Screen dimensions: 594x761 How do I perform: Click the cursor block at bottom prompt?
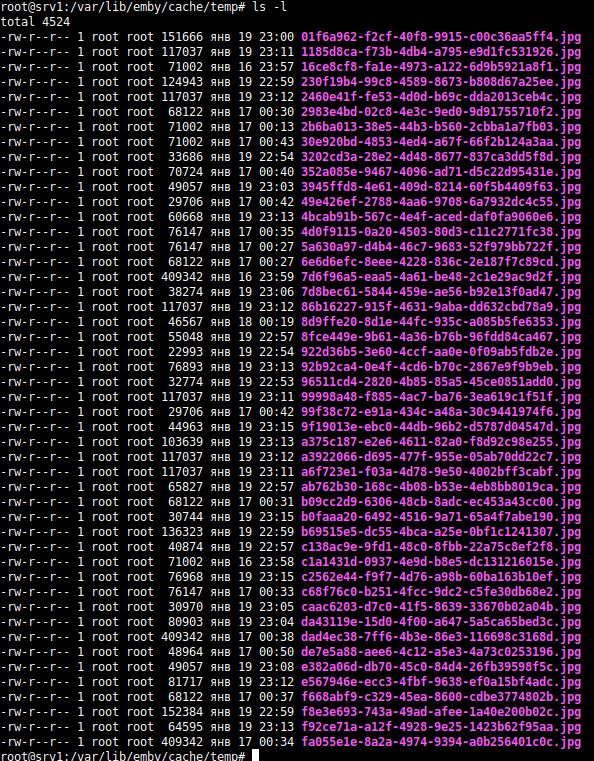point(255,756)
